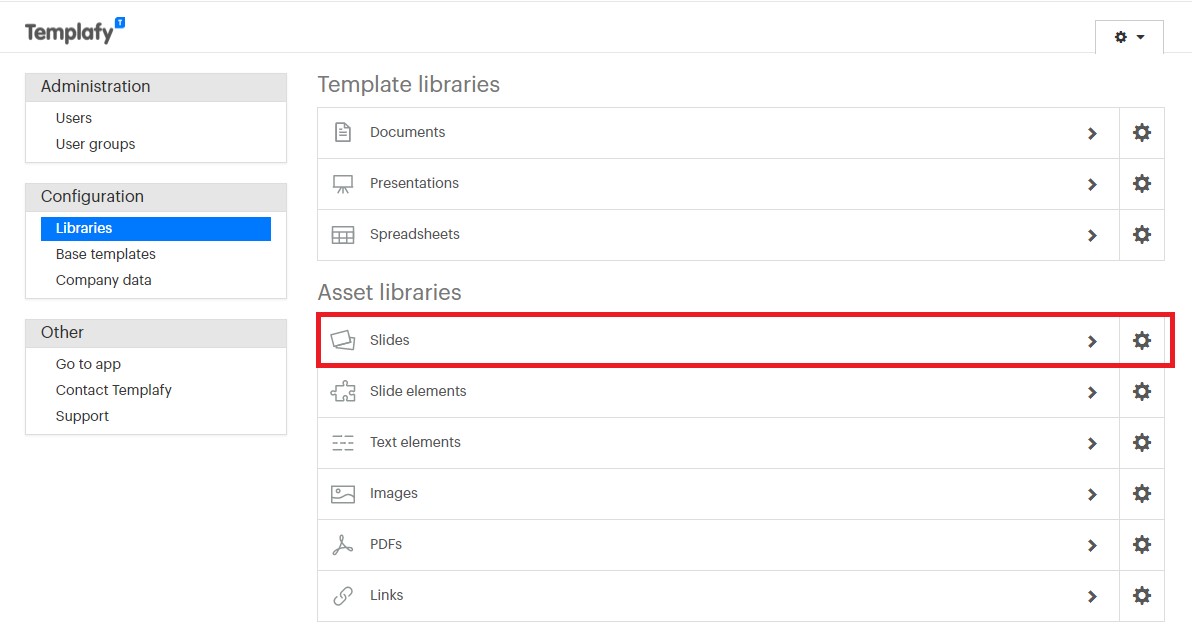Click the Documents template library icon
The height and width of the screenshot is (633, 1193).
click(x=342, y=131)
